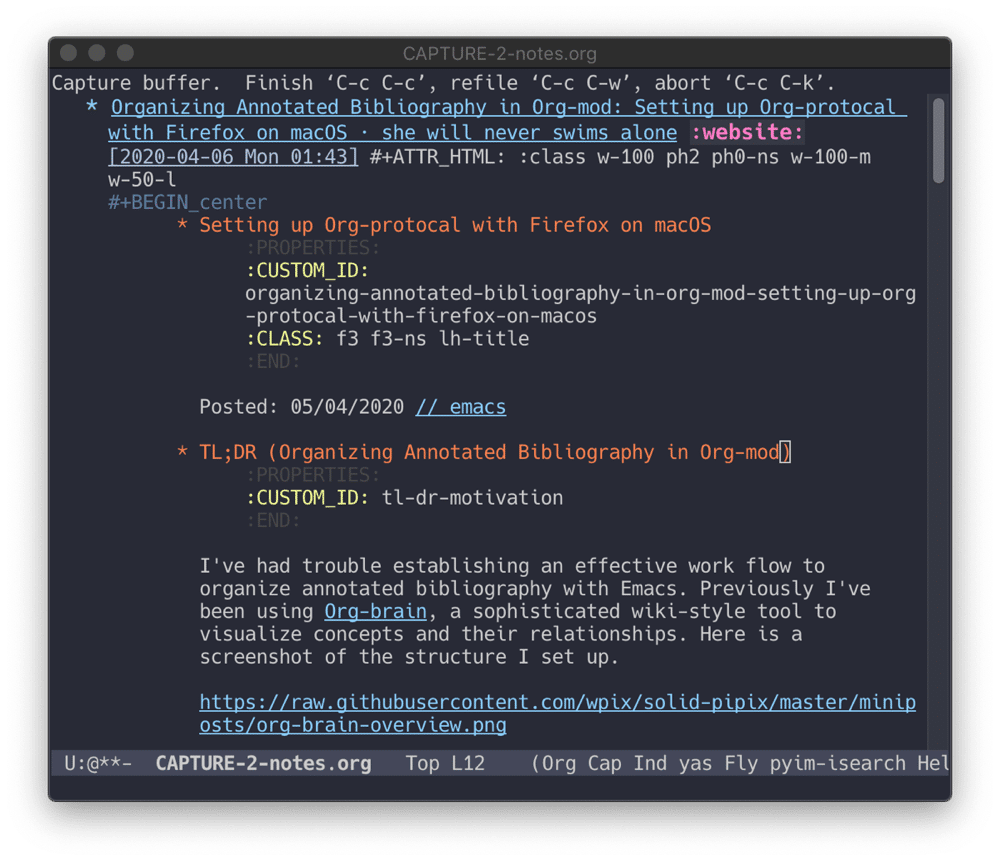1000x861 pixels.
Task: Click the 'Org' major mode in mode line
Action: 559,763
